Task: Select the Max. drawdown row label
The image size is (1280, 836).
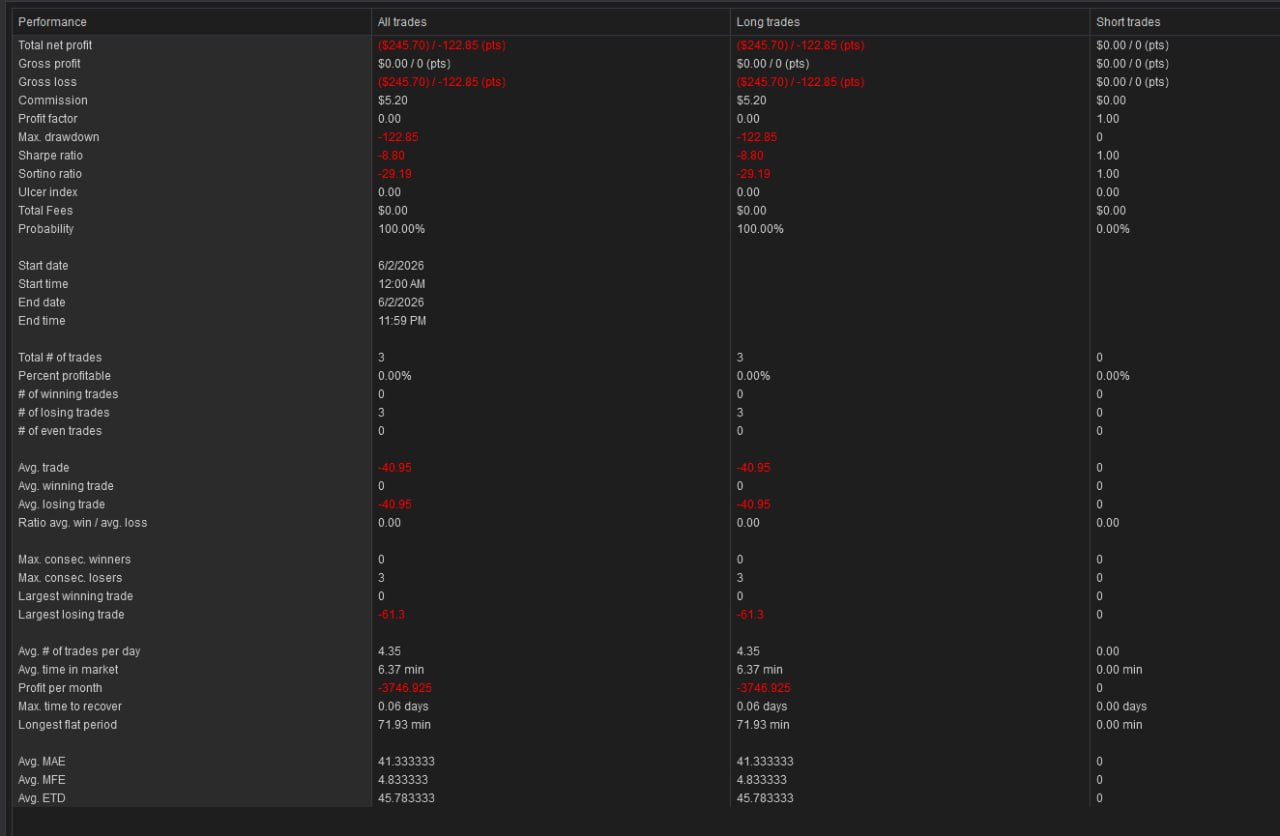Action: click(58, 137)
